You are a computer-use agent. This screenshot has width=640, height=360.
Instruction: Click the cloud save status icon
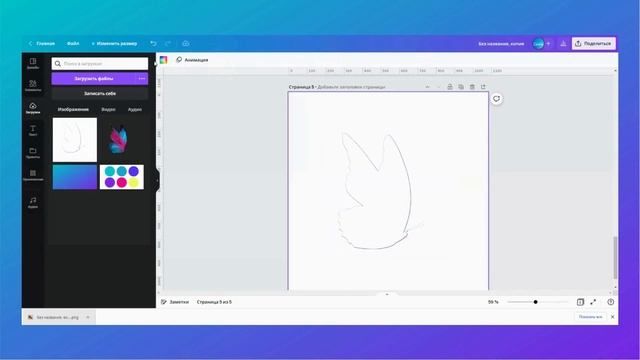185,43
